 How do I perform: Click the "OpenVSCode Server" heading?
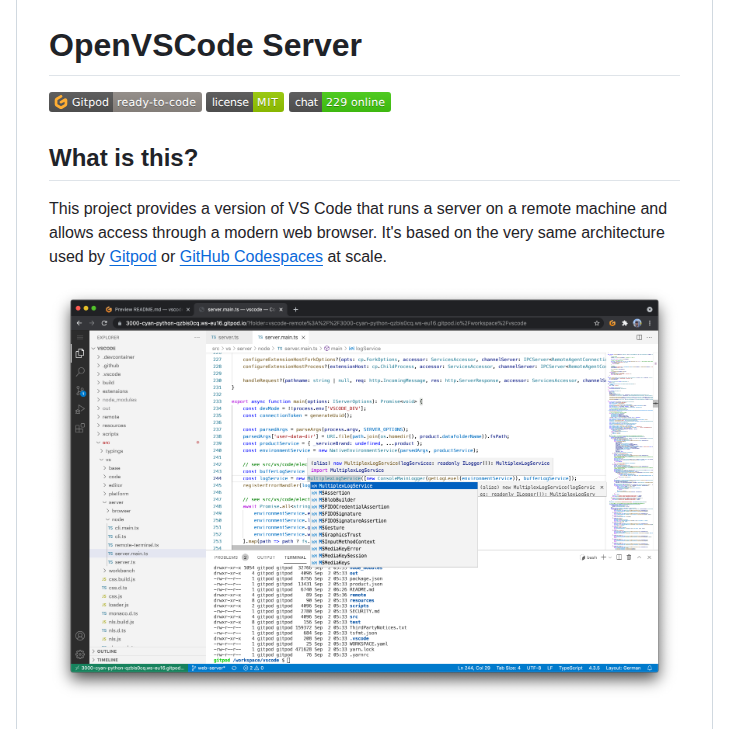[205, 46]
